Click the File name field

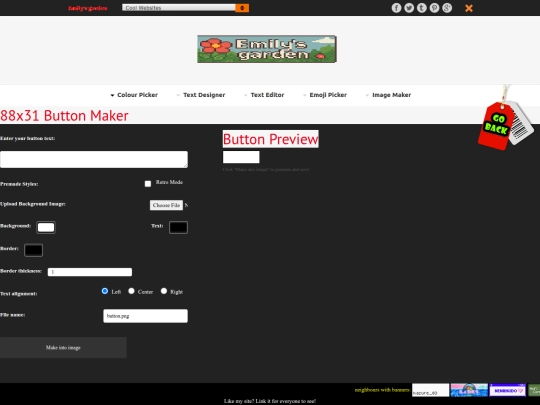pyautogui.click(x=145, y=316)
